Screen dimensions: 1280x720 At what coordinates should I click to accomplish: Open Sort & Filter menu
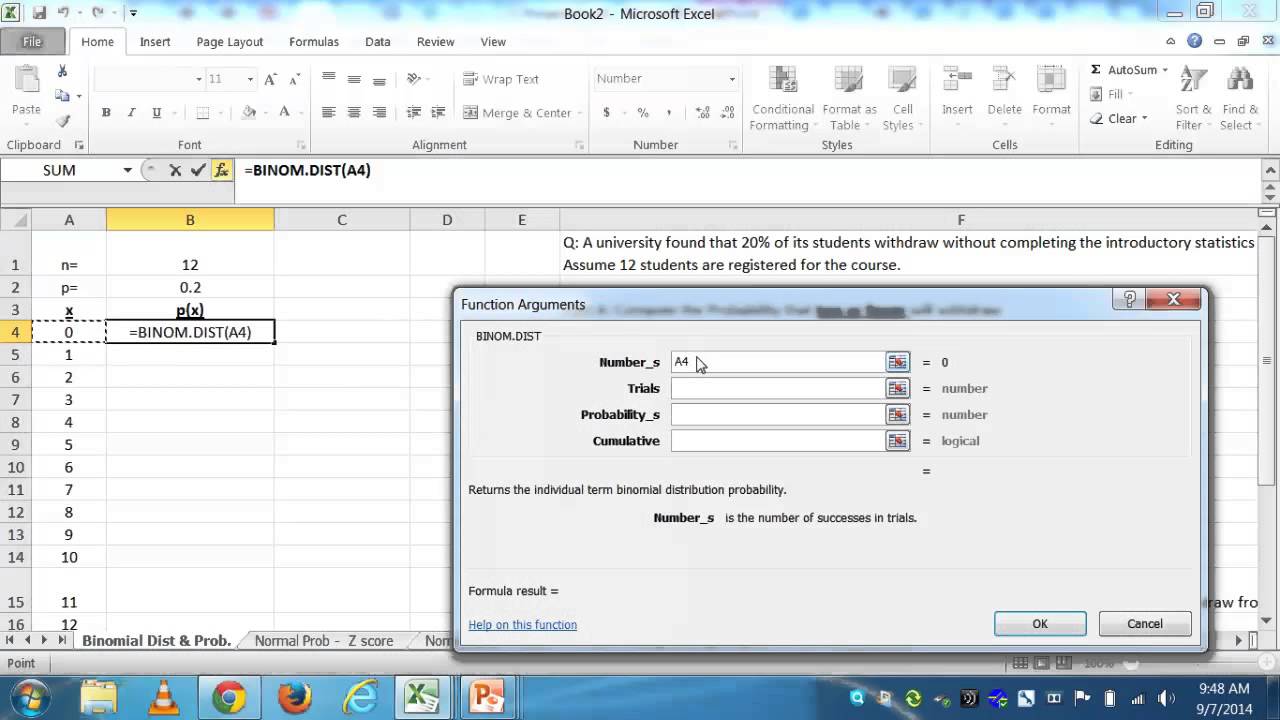(1193, 98)
